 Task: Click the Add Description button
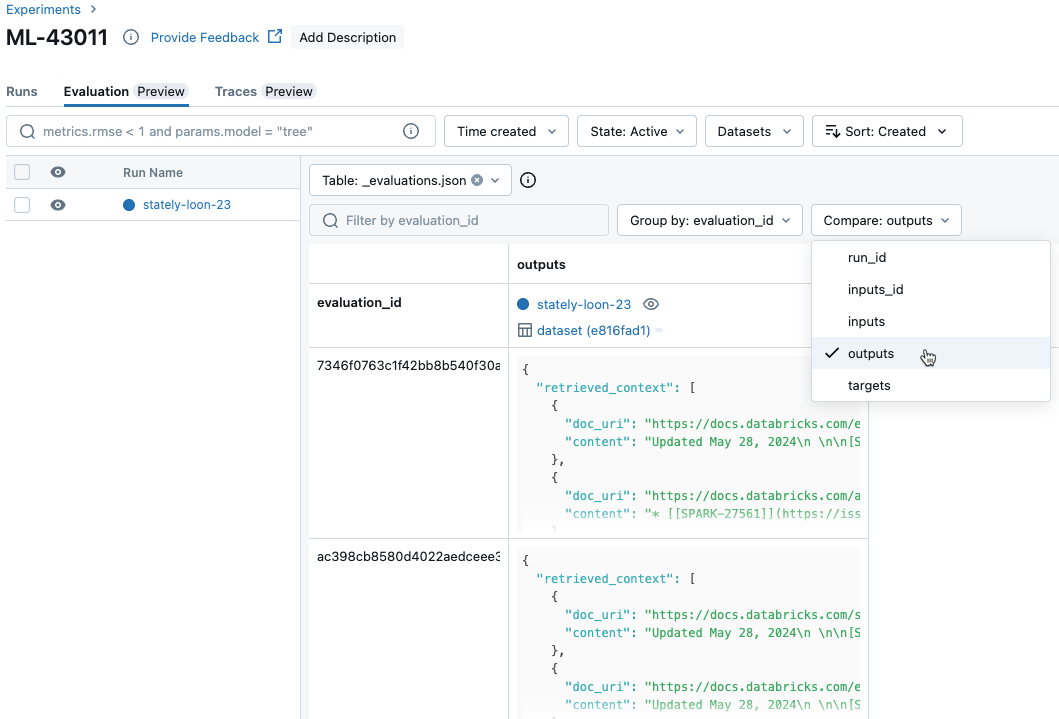[x=348, y=37]
